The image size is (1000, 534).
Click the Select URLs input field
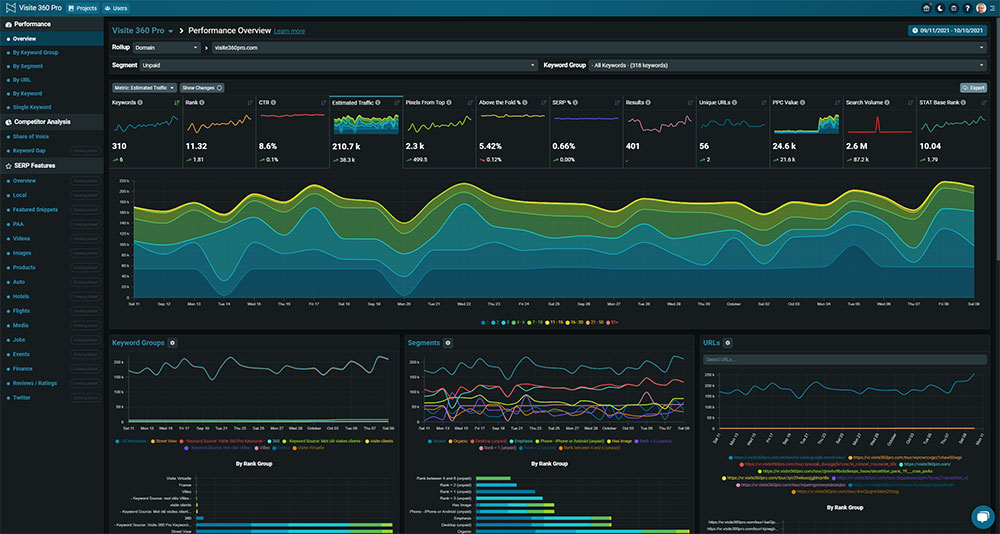[845, 360]
